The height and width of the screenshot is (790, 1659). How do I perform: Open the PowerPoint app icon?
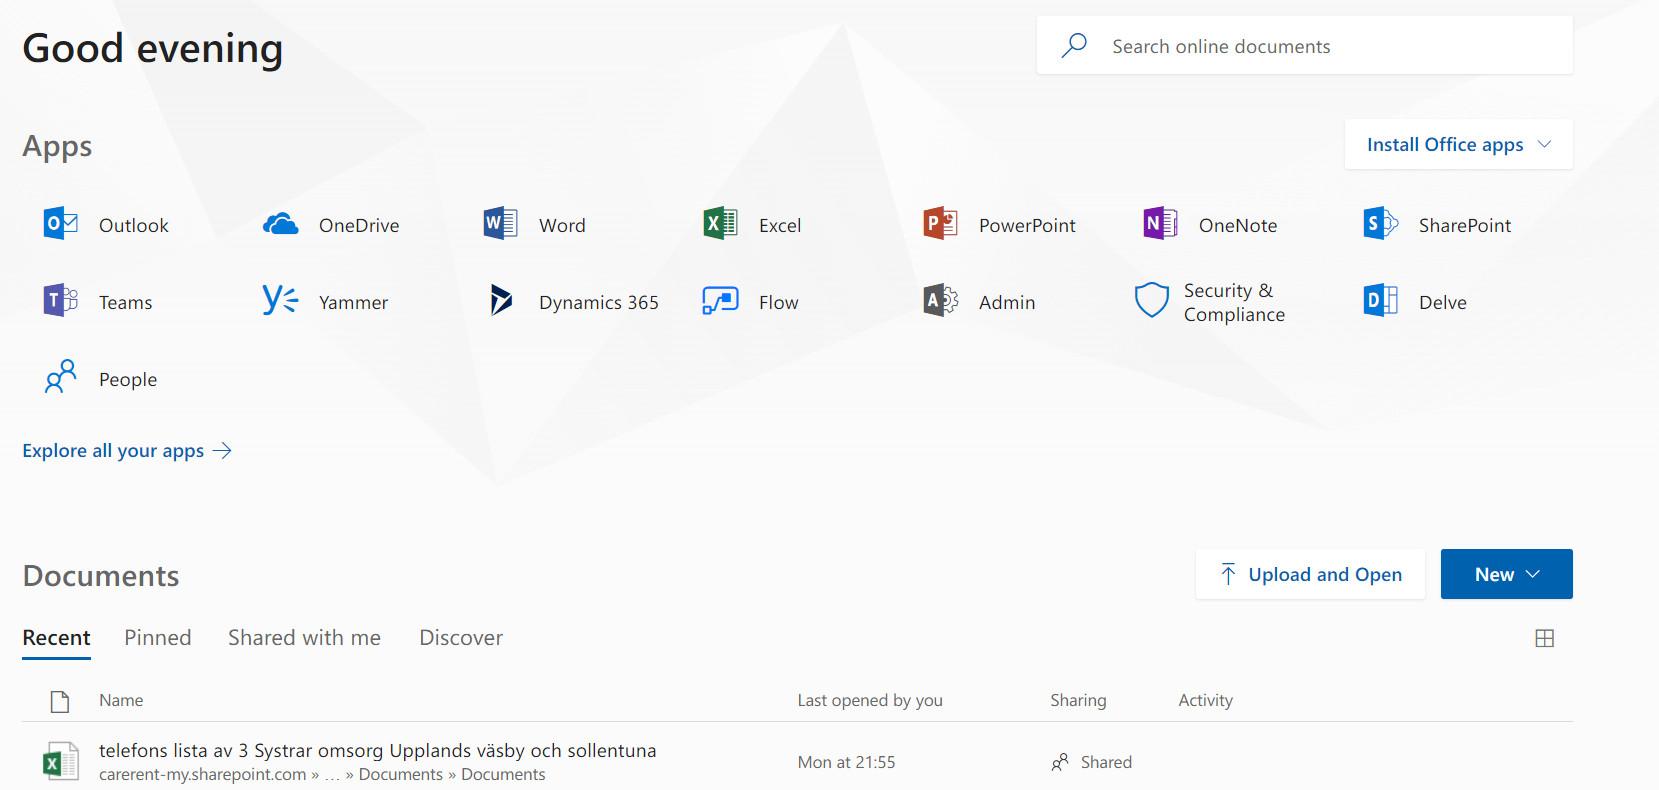click(940, 223)
